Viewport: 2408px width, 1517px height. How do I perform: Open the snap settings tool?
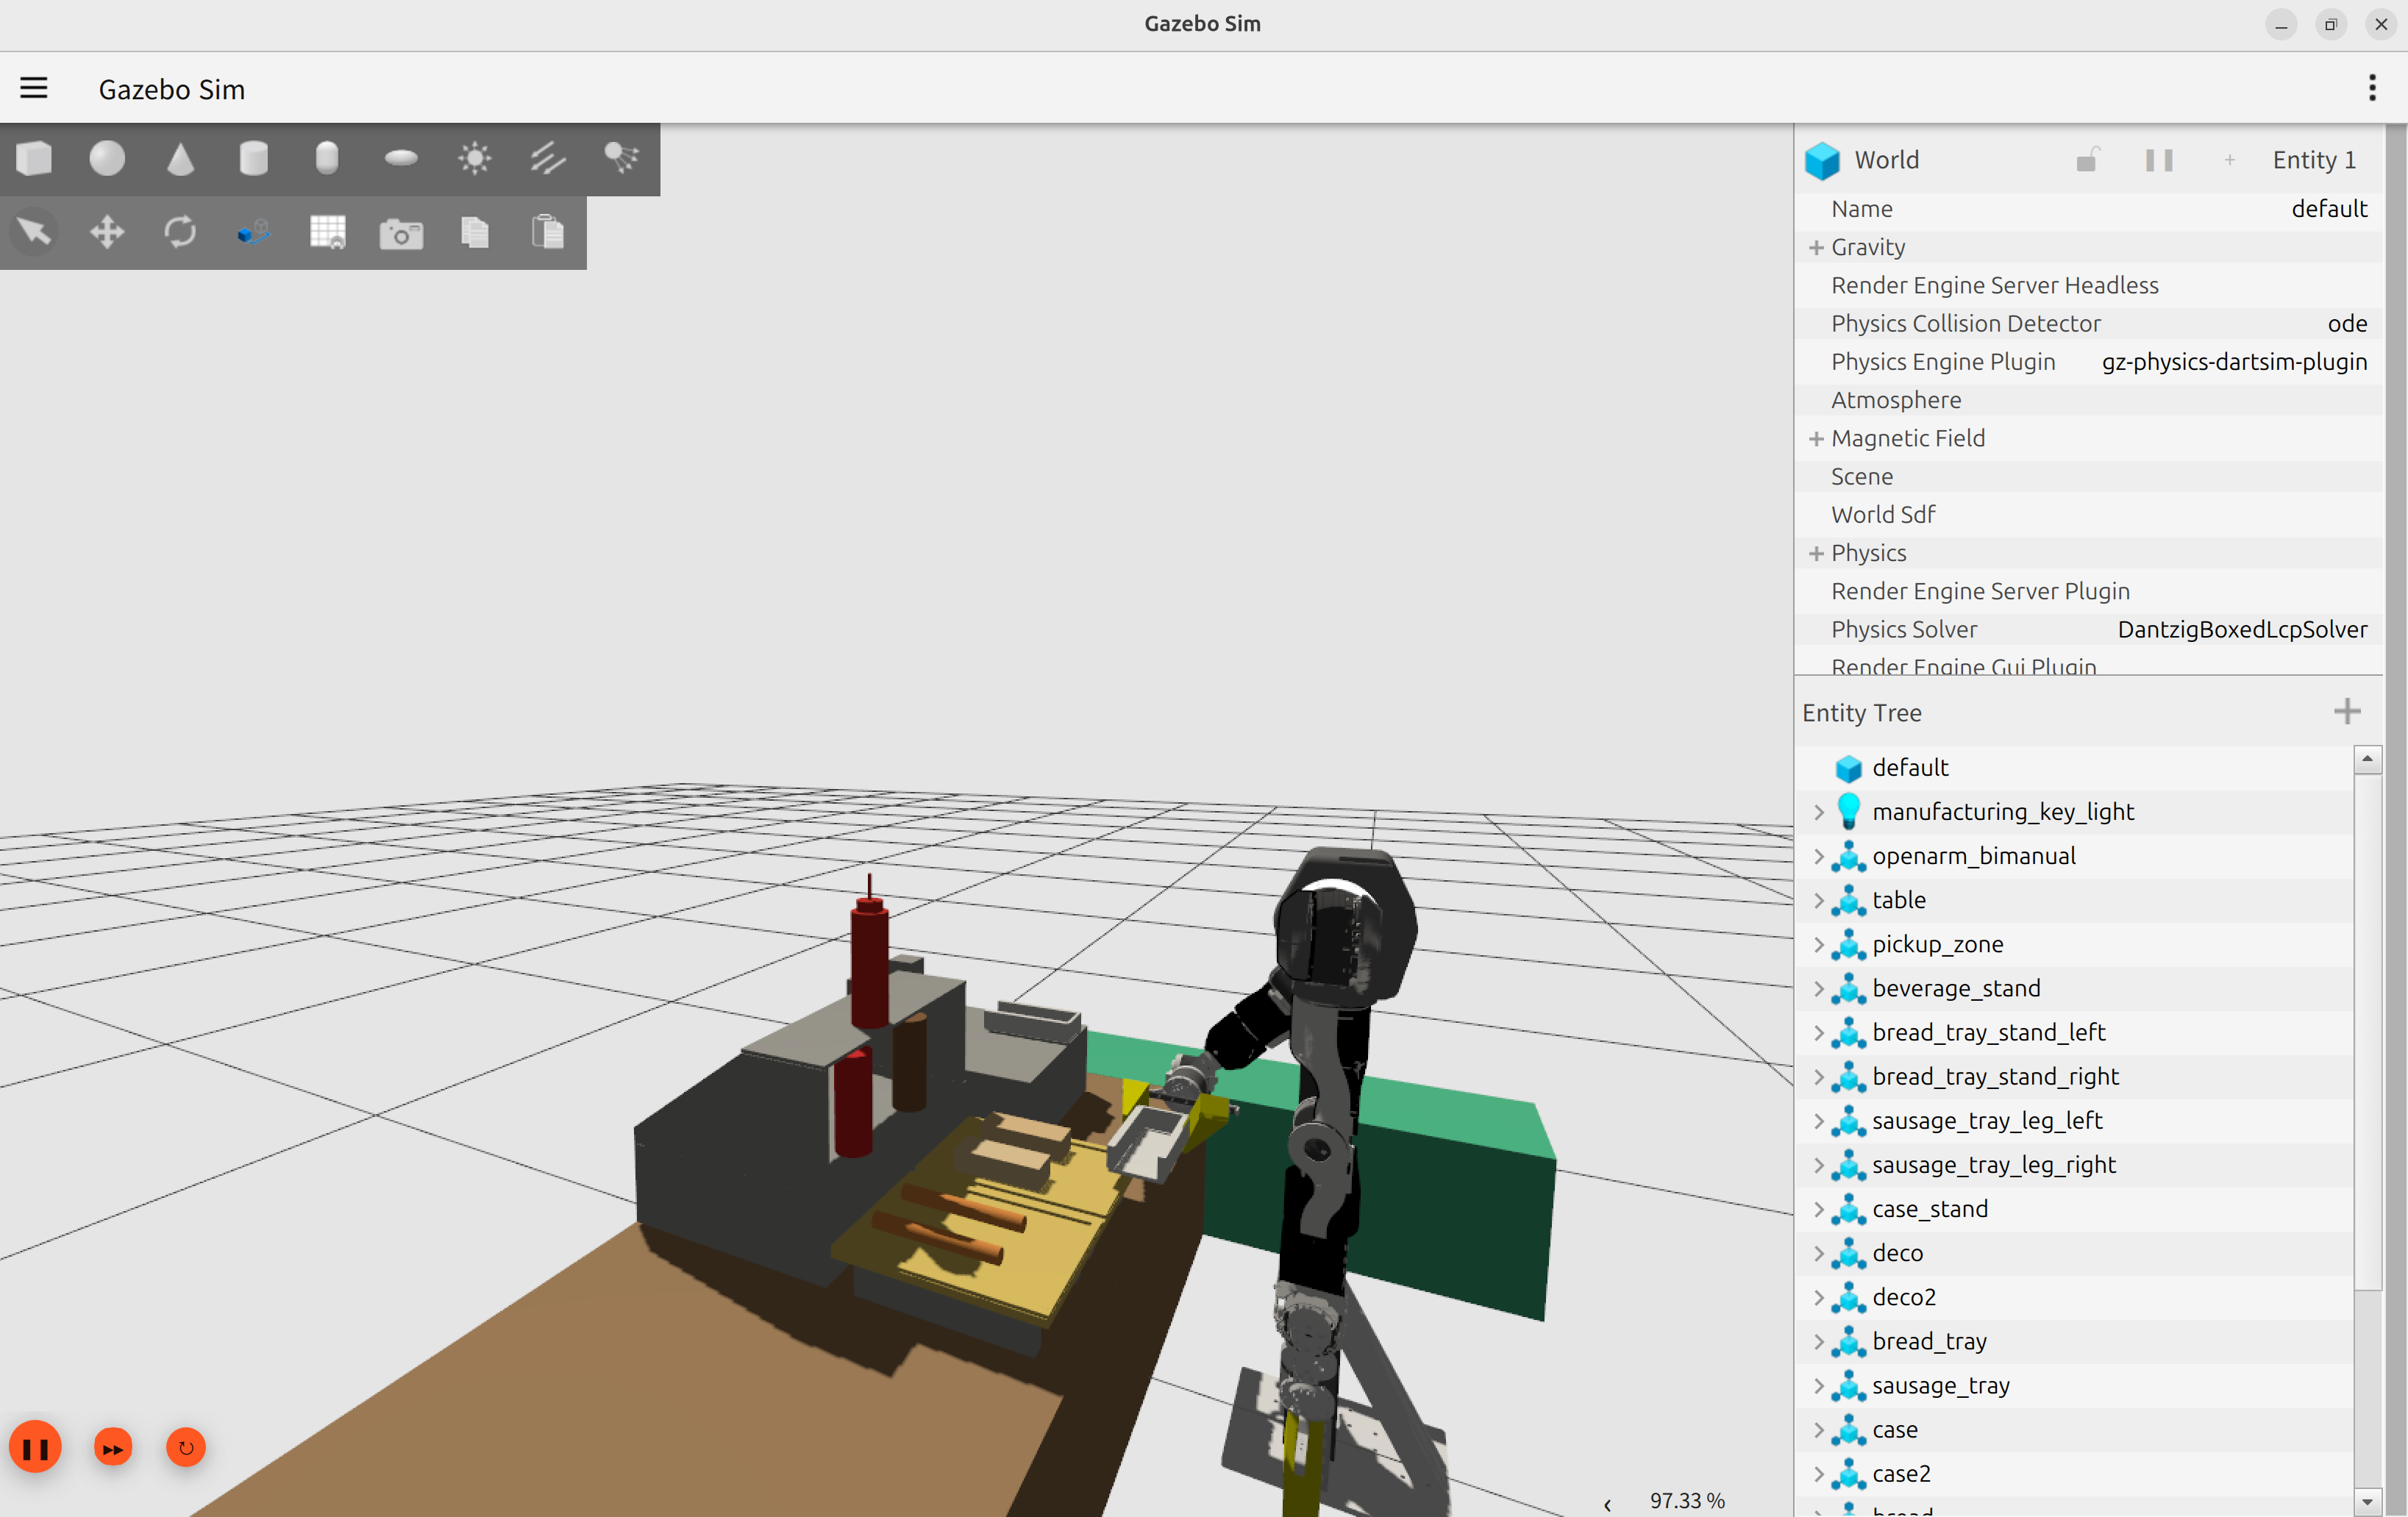(254, 232)
